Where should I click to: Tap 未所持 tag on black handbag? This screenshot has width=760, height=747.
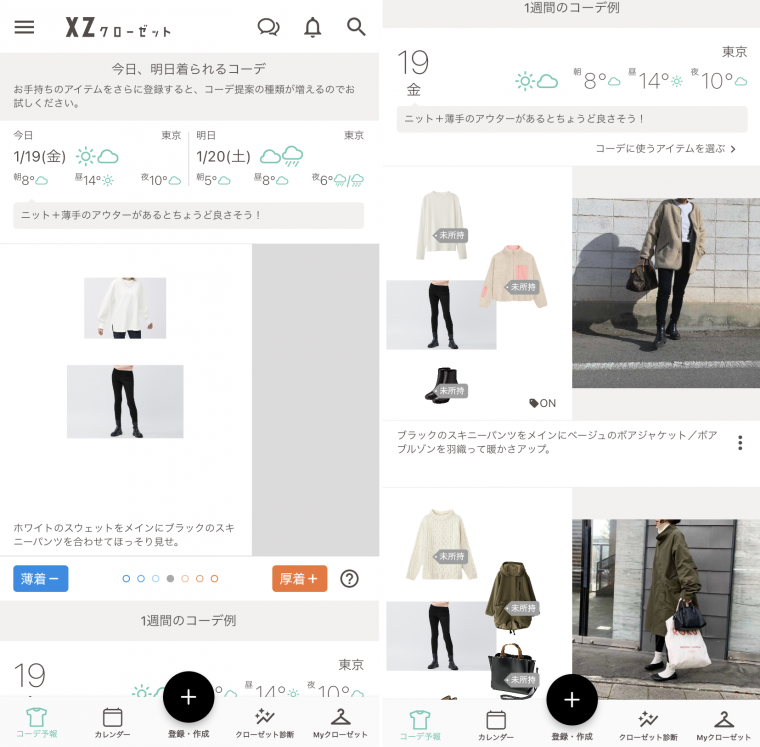pyautogui.click(x=522, y=680)
